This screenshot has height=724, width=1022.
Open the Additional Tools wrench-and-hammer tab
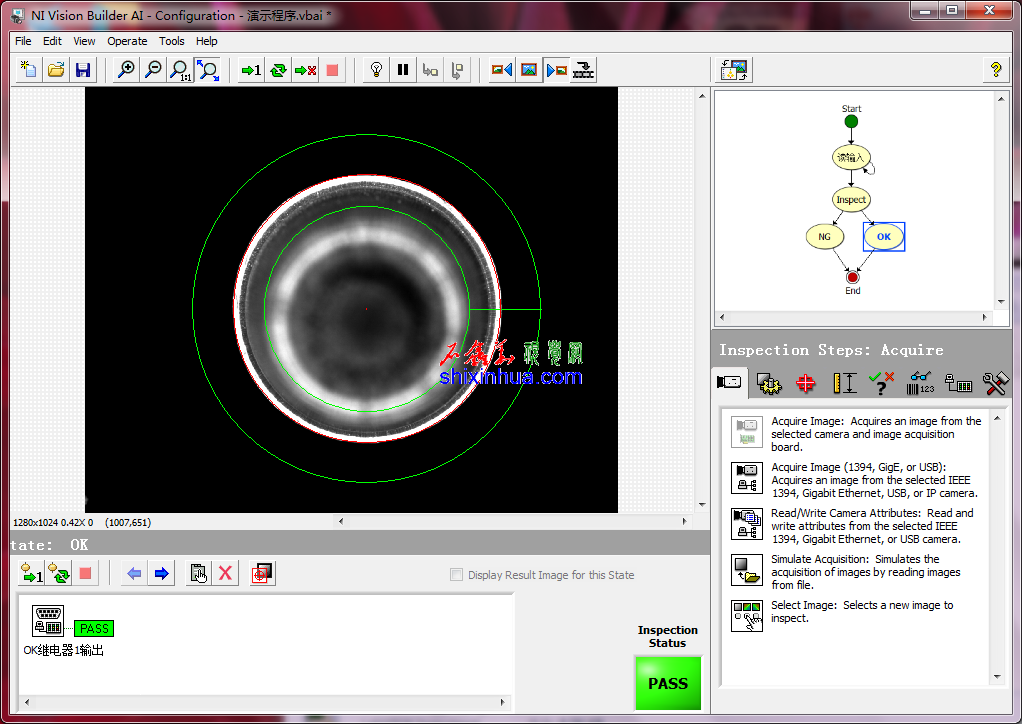pyautogui.click(x=995, y=383)
